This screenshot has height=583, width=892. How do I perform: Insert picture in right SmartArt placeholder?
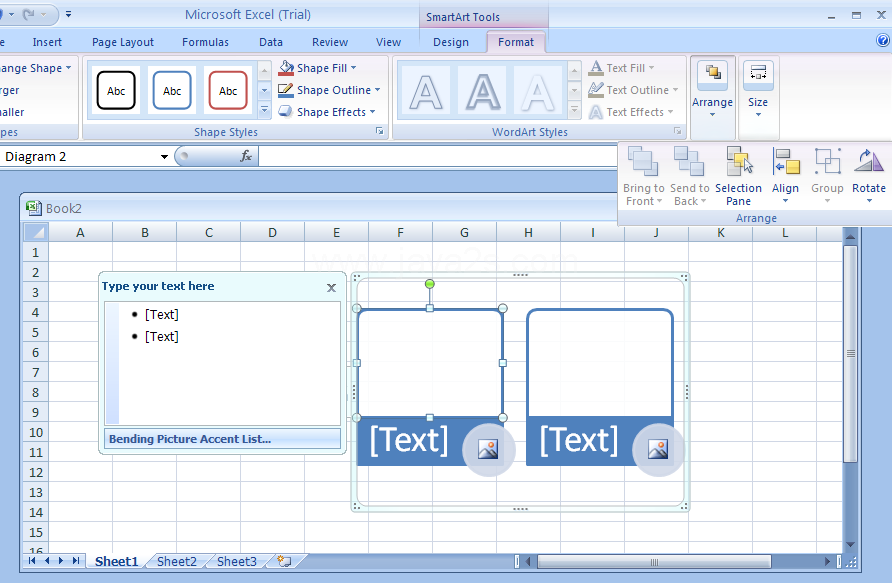click(658, 450)
